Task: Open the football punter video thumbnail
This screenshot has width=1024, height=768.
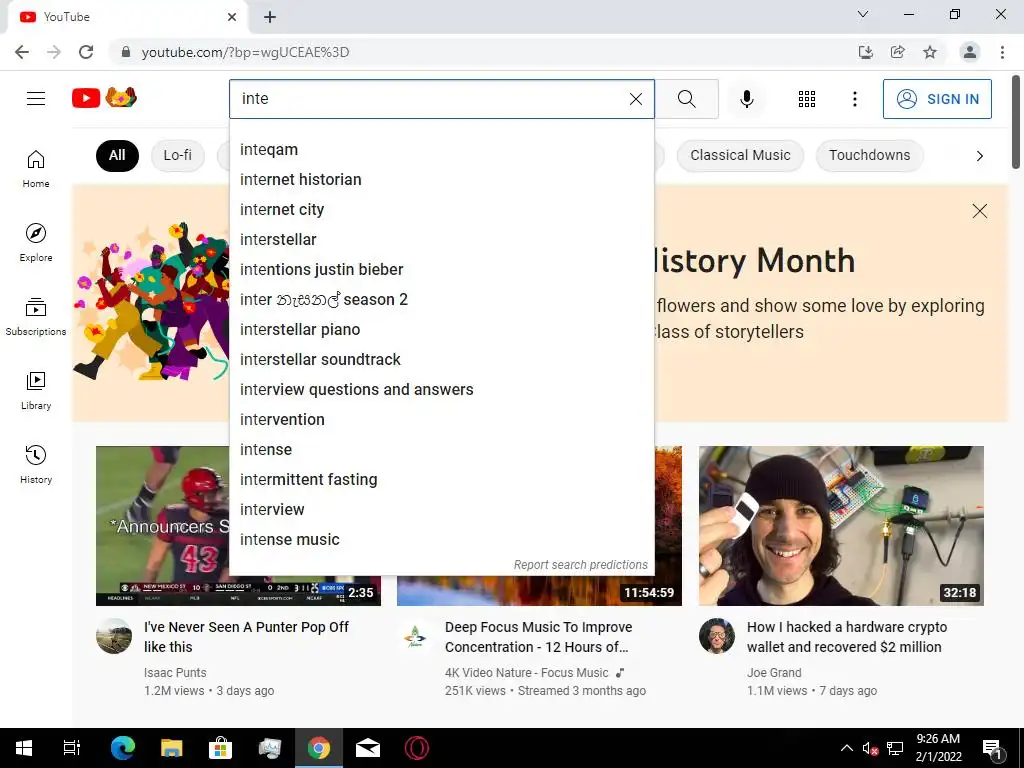Action: click(x=162, y=526)
